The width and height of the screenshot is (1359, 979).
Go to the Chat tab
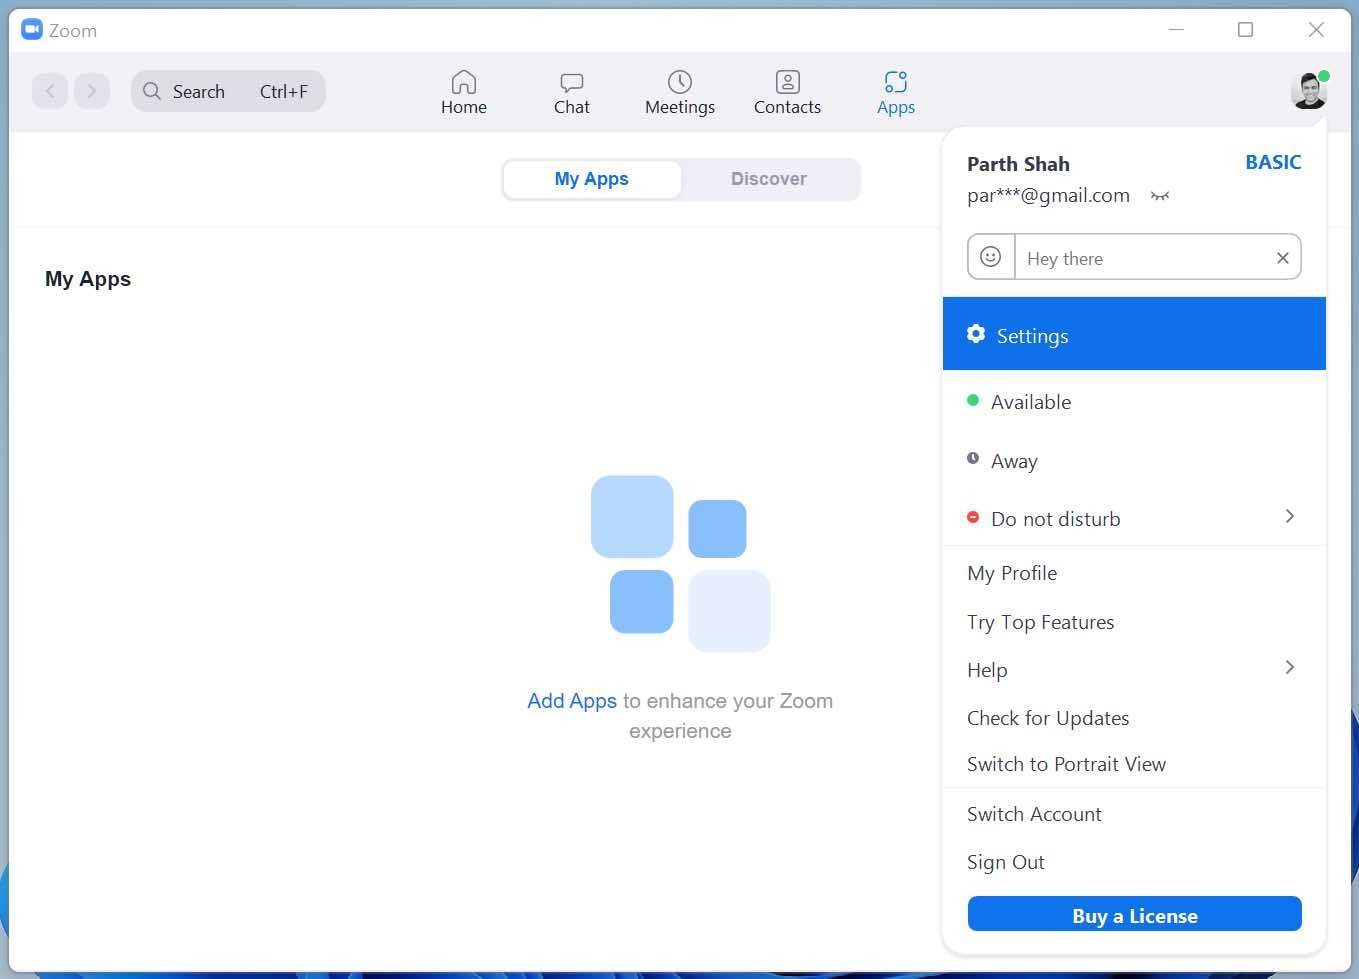(572, 92)
